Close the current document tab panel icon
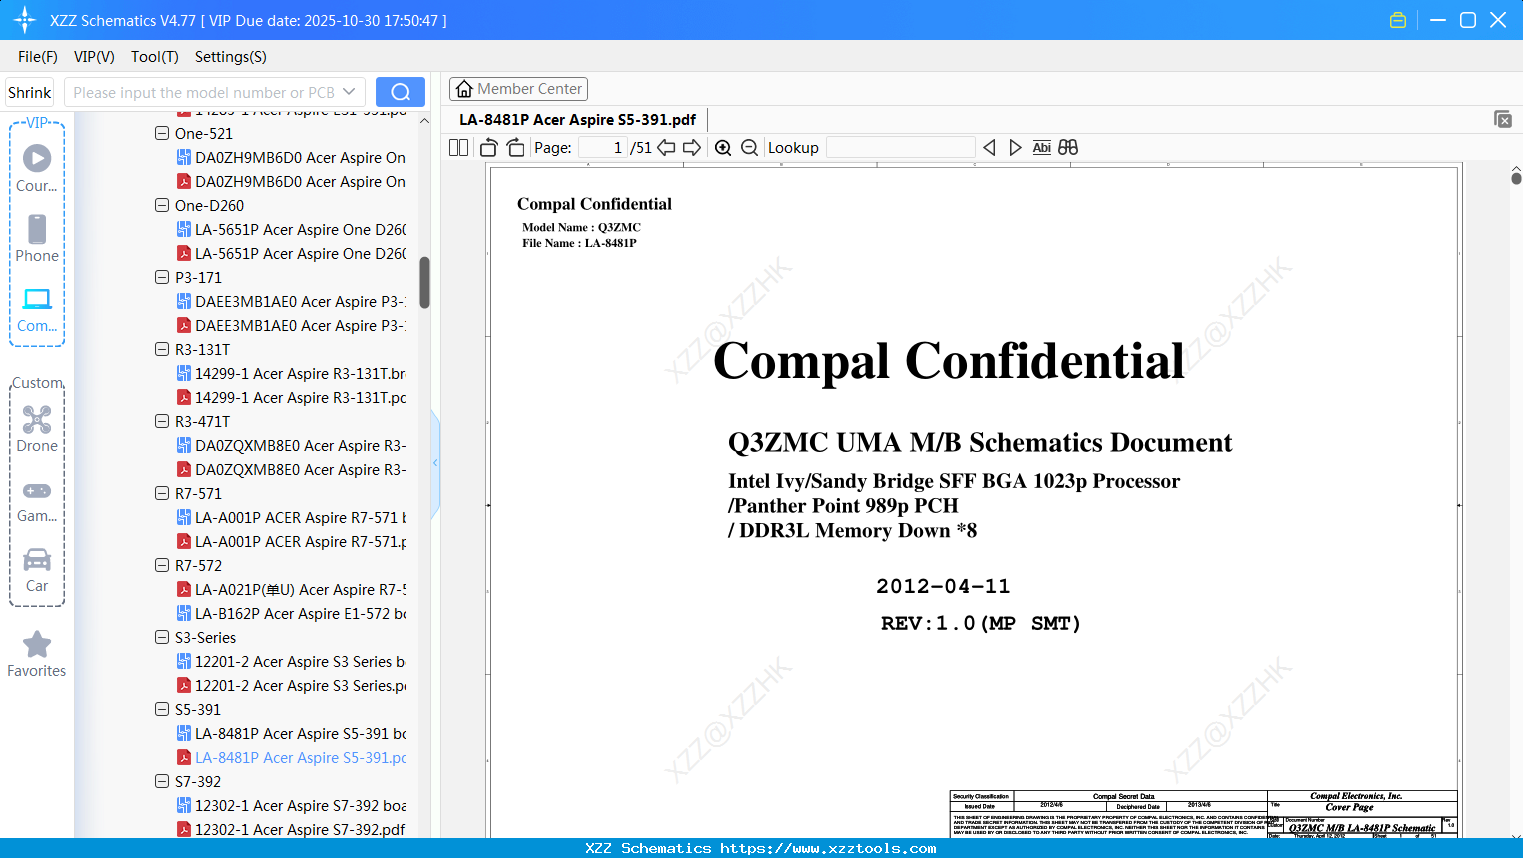The height and width of the screenshot is (858, 1523). coord(1503,119)
